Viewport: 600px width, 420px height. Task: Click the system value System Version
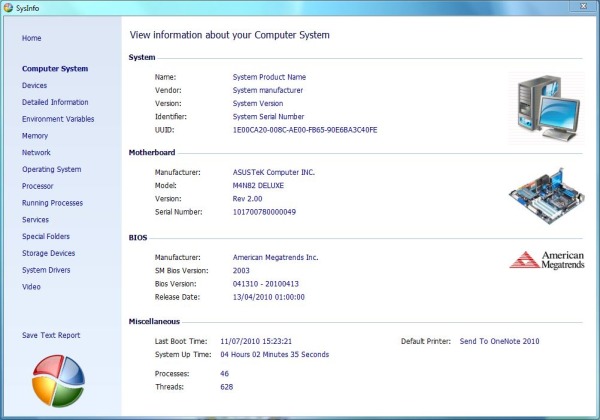coord(258,103)
